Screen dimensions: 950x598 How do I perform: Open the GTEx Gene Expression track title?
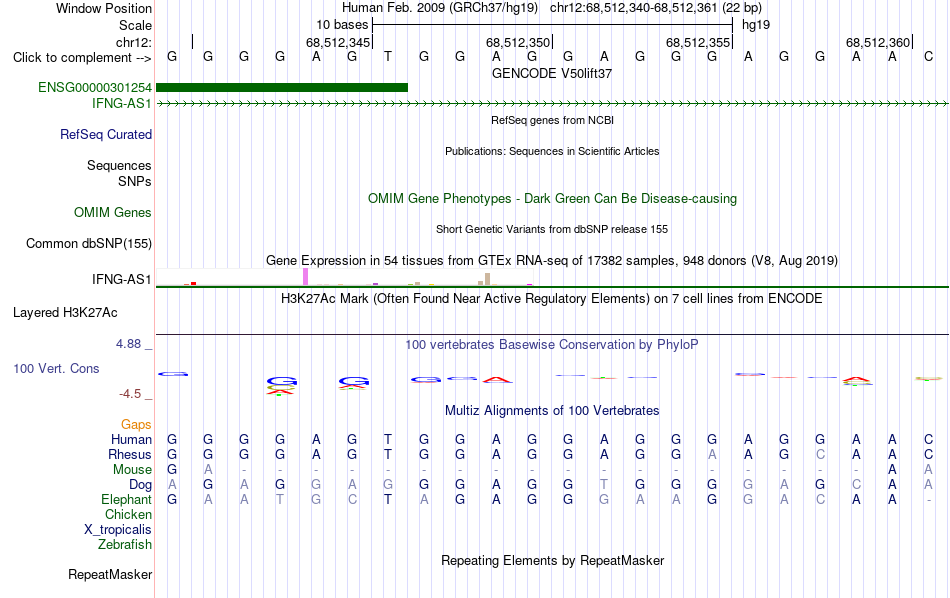pos(552,261)
